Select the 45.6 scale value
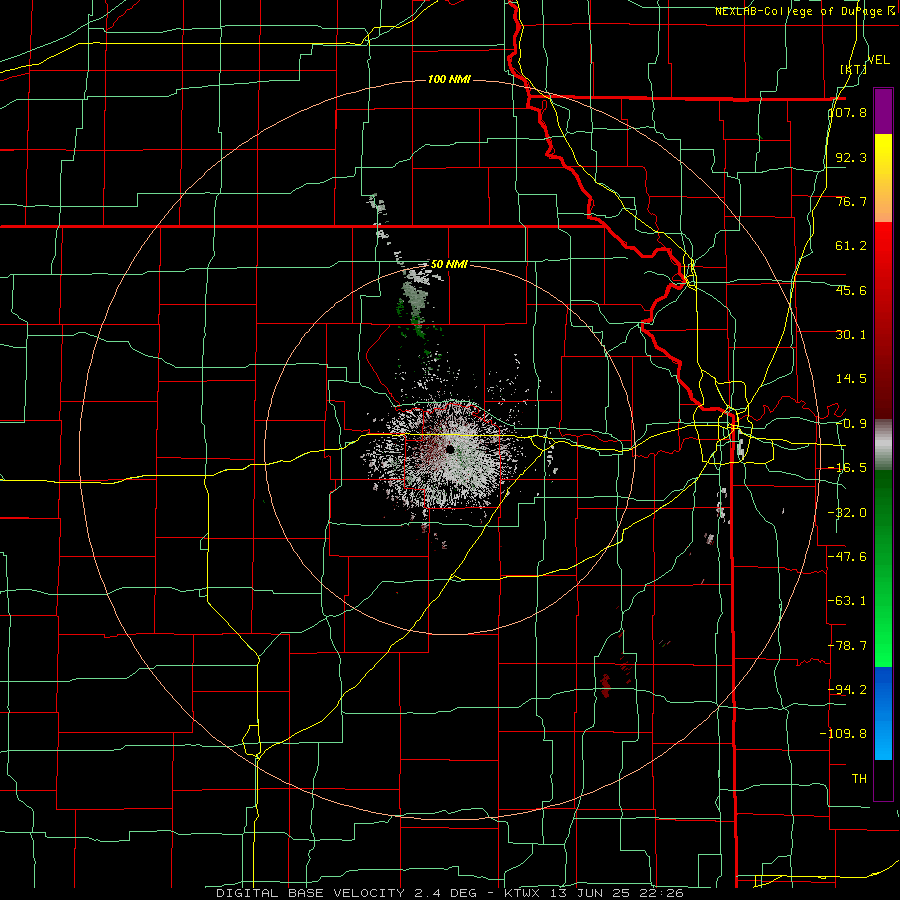This screenshot has width=900, height=900. 851,290
